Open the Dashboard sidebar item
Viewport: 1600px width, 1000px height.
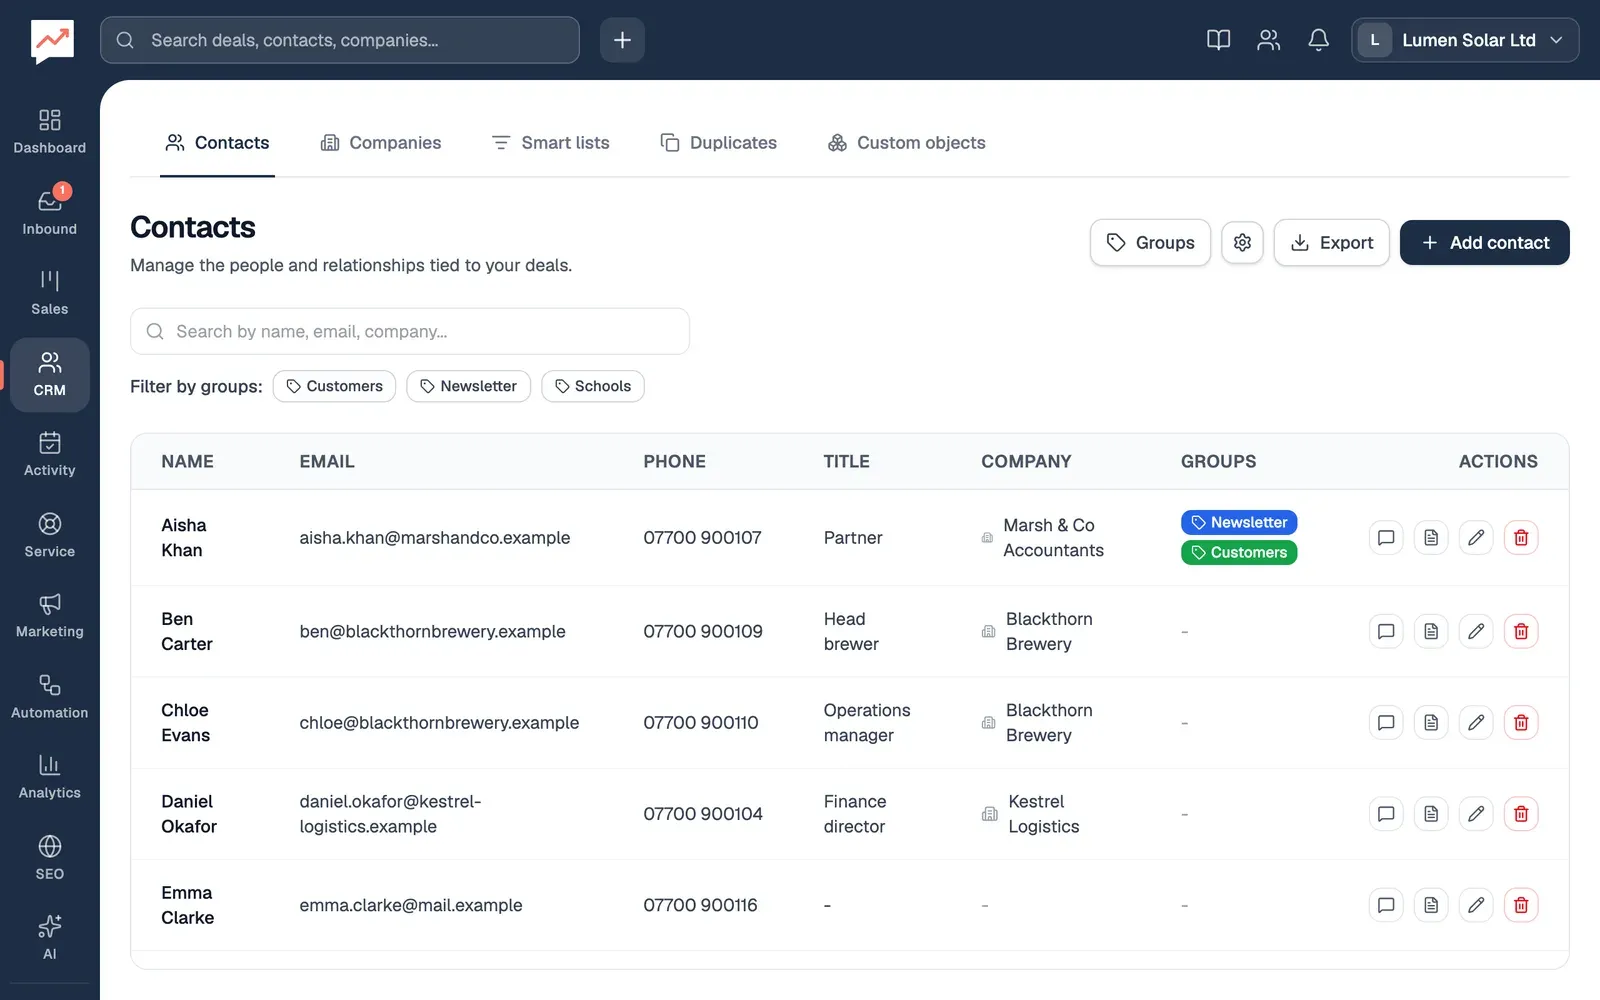click(49, 132)
